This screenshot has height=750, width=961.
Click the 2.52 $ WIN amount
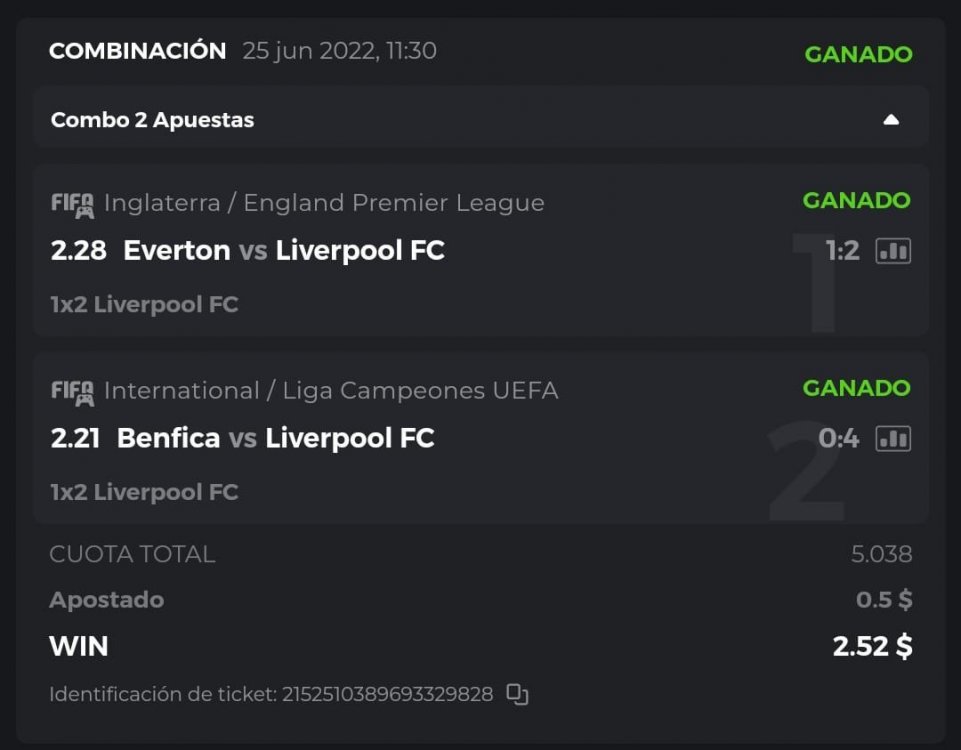pos(872,646)
